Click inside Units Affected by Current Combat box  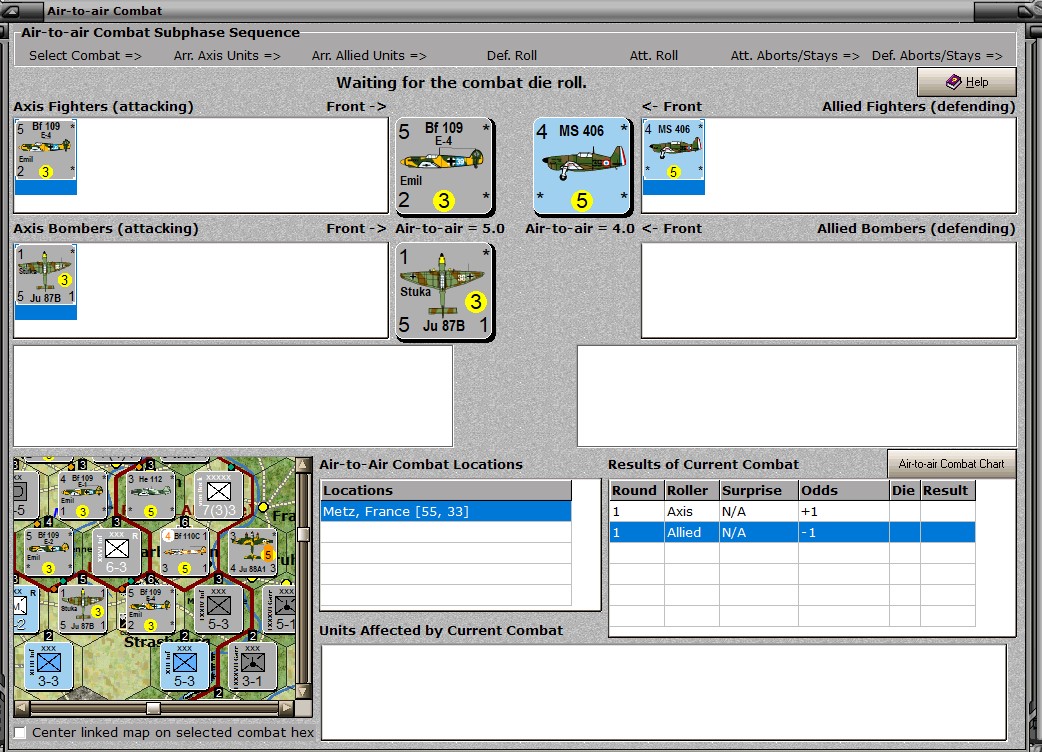(x=664, y=692)
